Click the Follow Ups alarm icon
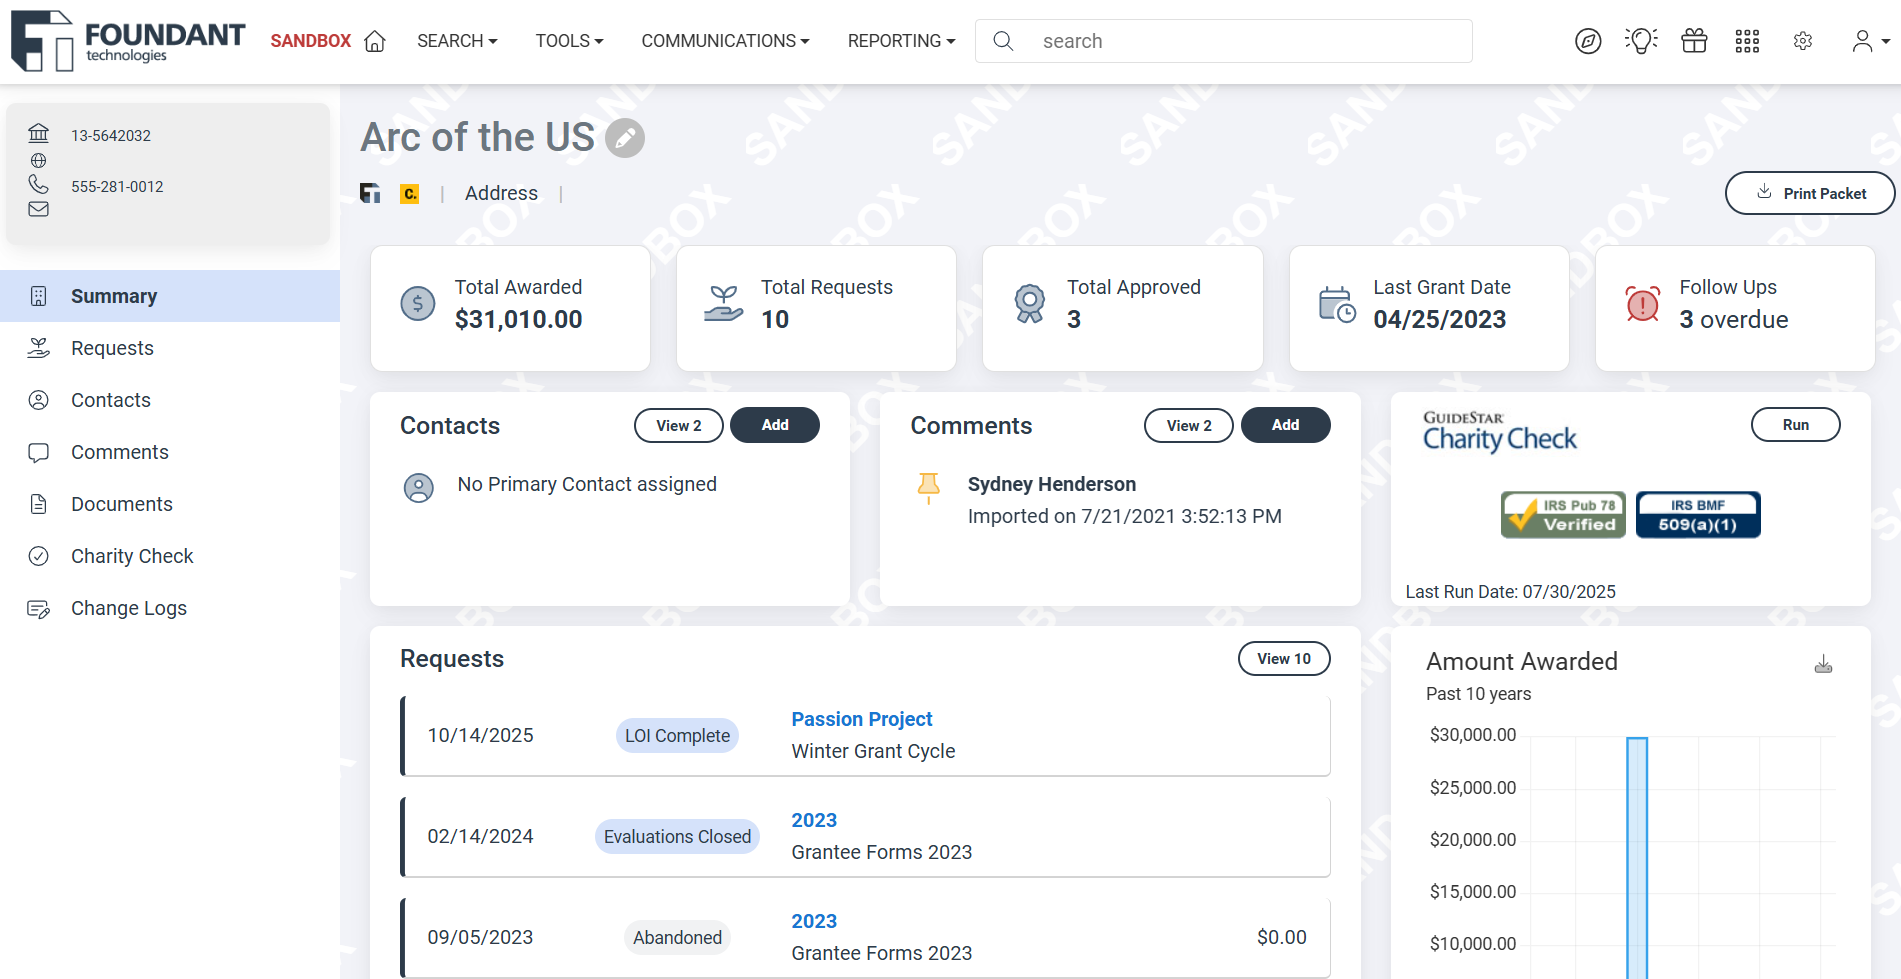The width and height of the screenshot is (1901, 979). click(1642, 303)
